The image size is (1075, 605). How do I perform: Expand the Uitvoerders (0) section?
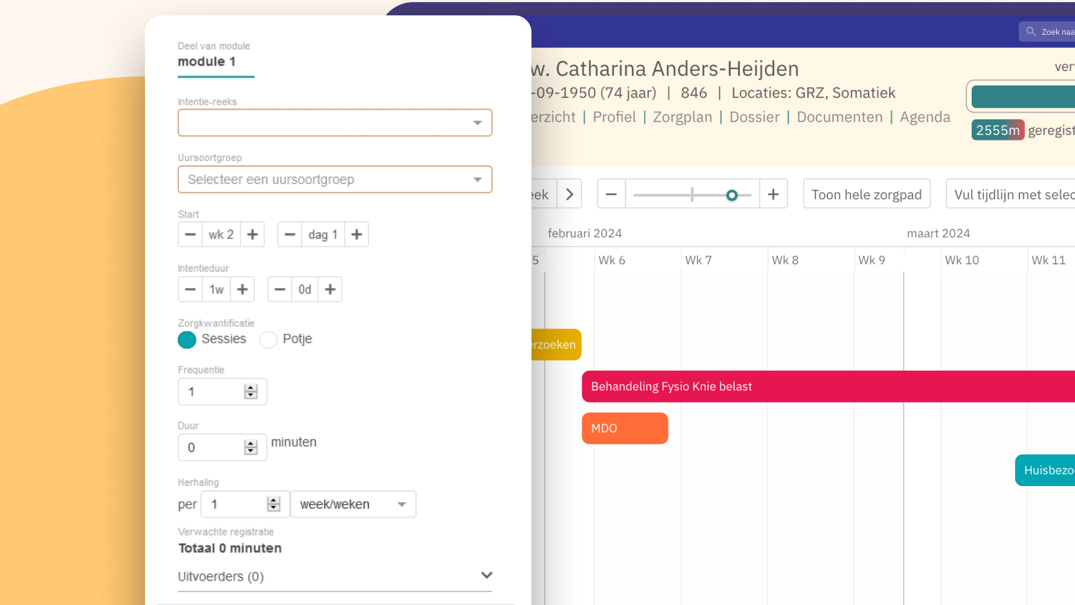pos(335,576)
